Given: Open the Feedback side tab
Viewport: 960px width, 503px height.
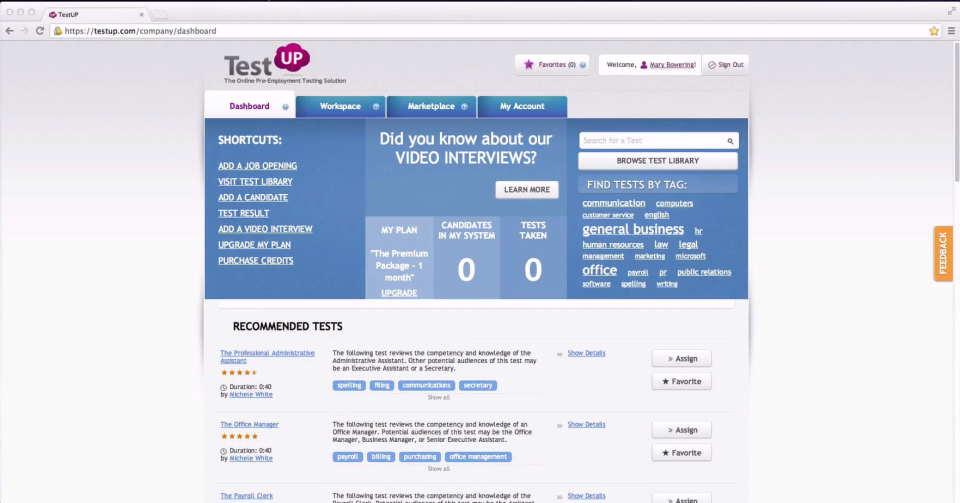Looking at the screenshot, I should pos(943,253).
